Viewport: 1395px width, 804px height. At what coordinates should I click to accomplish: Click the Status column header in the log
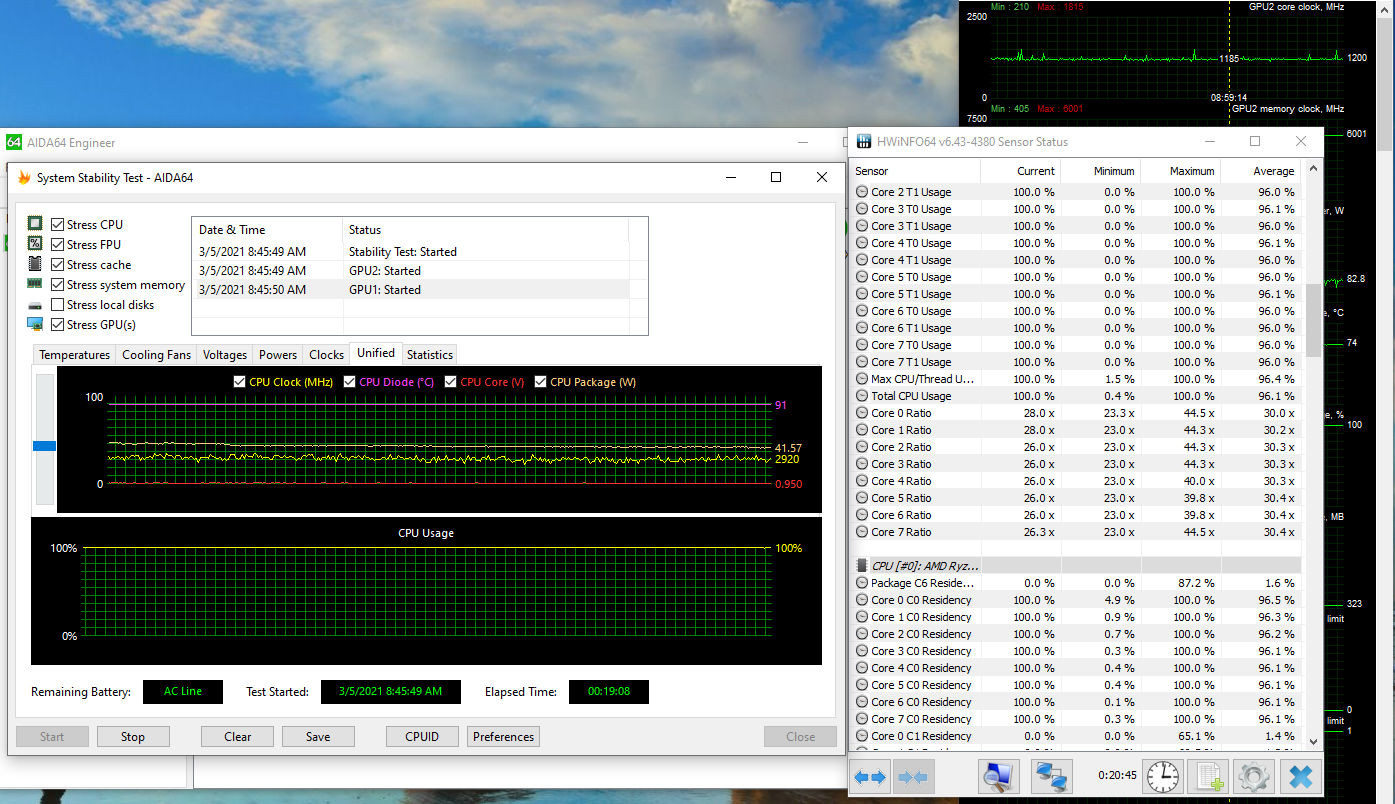[486, 230]
